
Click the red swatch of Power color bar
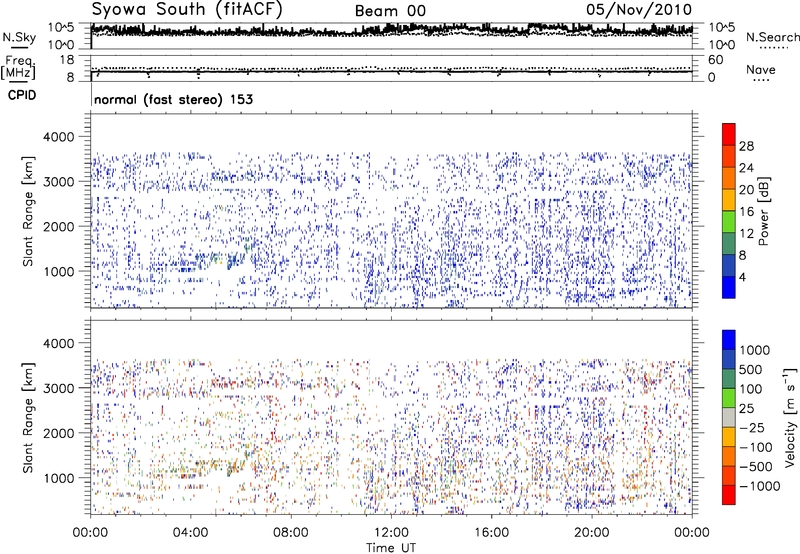click(x=729, y=134)
